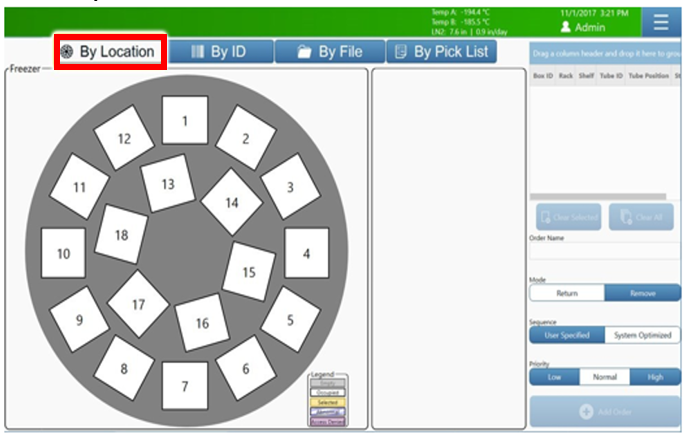The width and height of the screenshot is (693, 439).
Task: Choose rack 10 on the freezer wheel
Action: [64, 254]
